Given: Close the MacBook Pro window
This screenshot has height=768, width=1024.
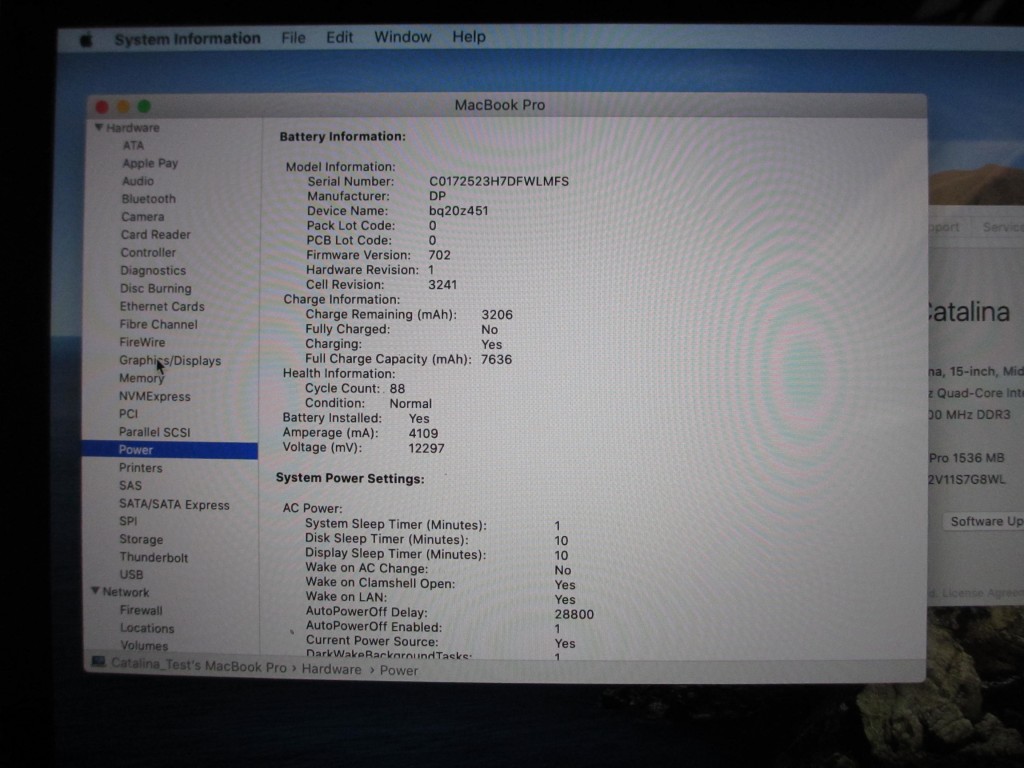Looking at the screenshot, I should (x=102, y=106).
